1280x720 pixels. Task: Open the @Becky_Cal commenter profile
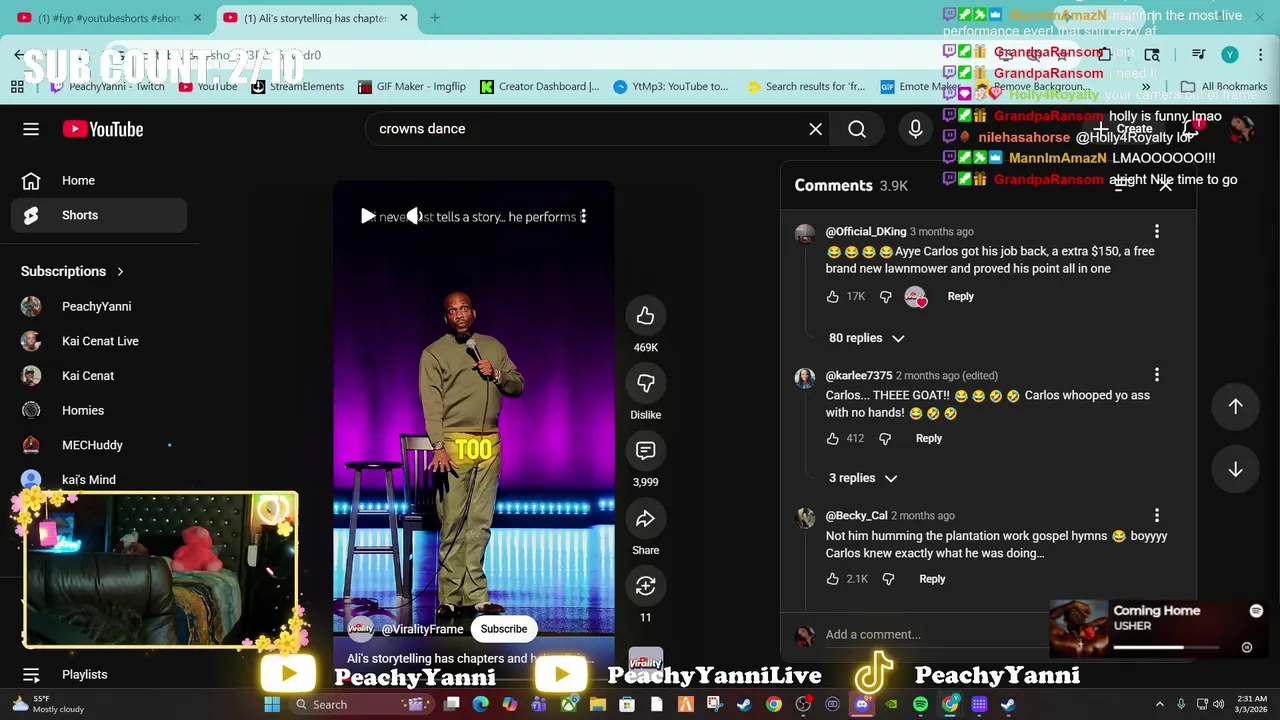pyautogui.click(x=856, y=516)
